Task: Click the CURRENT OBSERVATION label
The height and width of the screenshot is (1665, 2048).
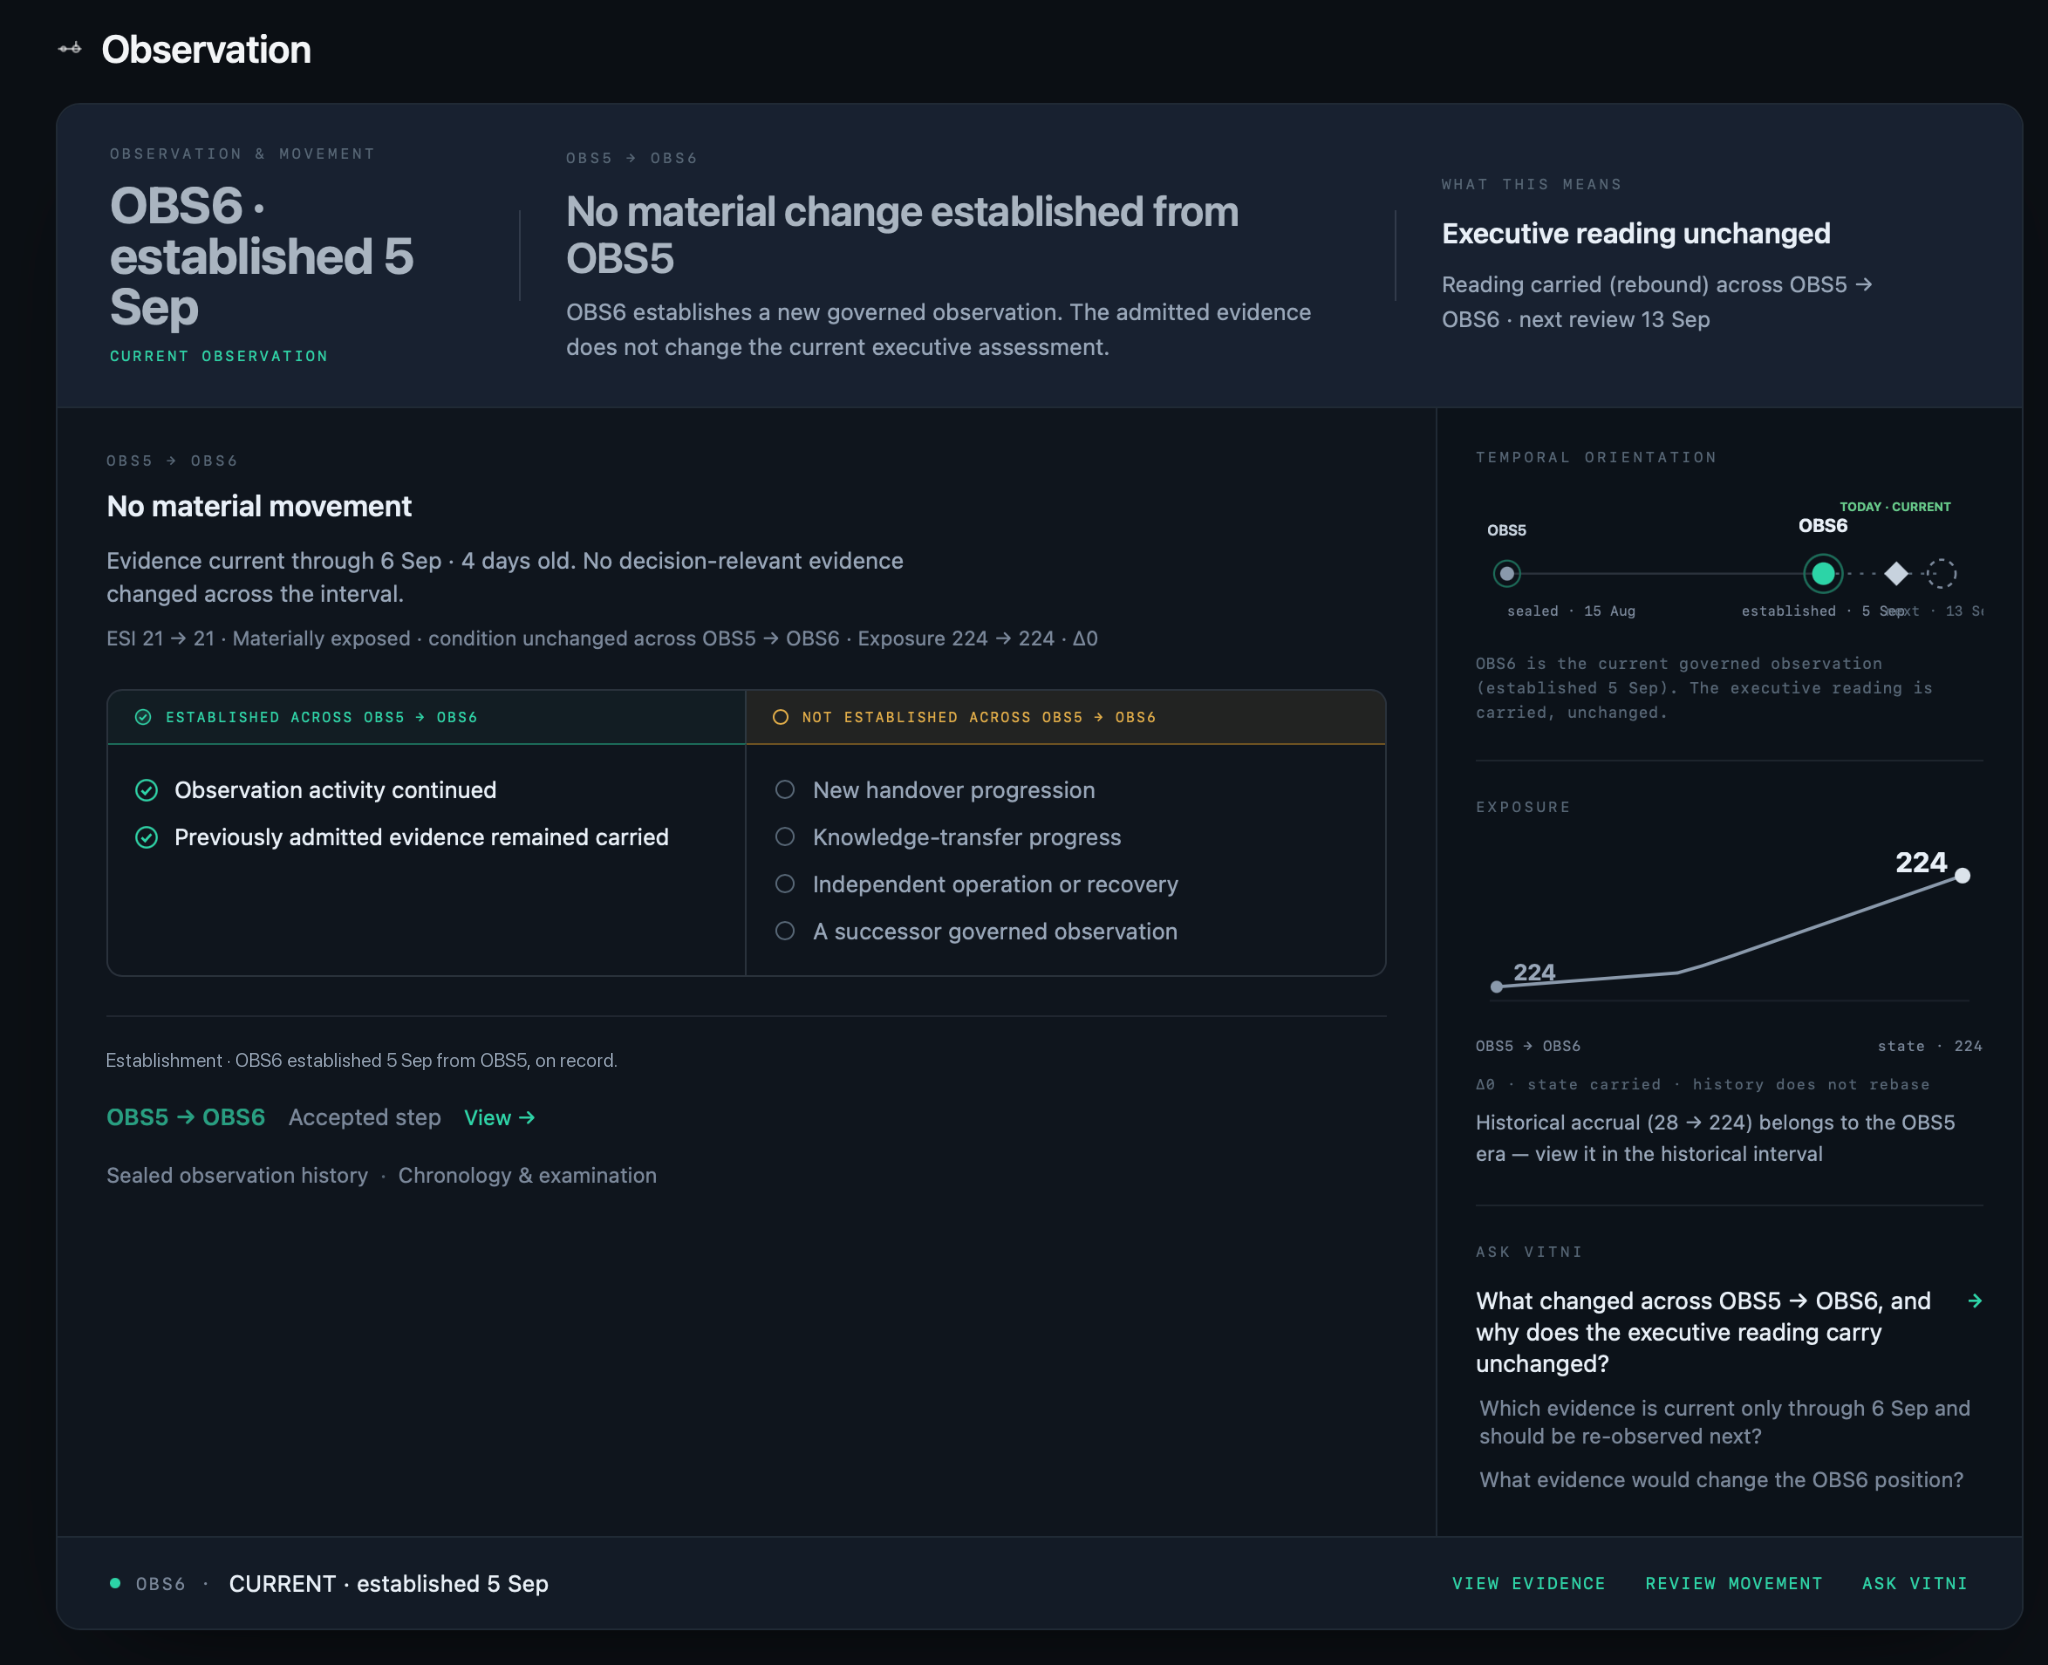Action: [x=219, y=356]
